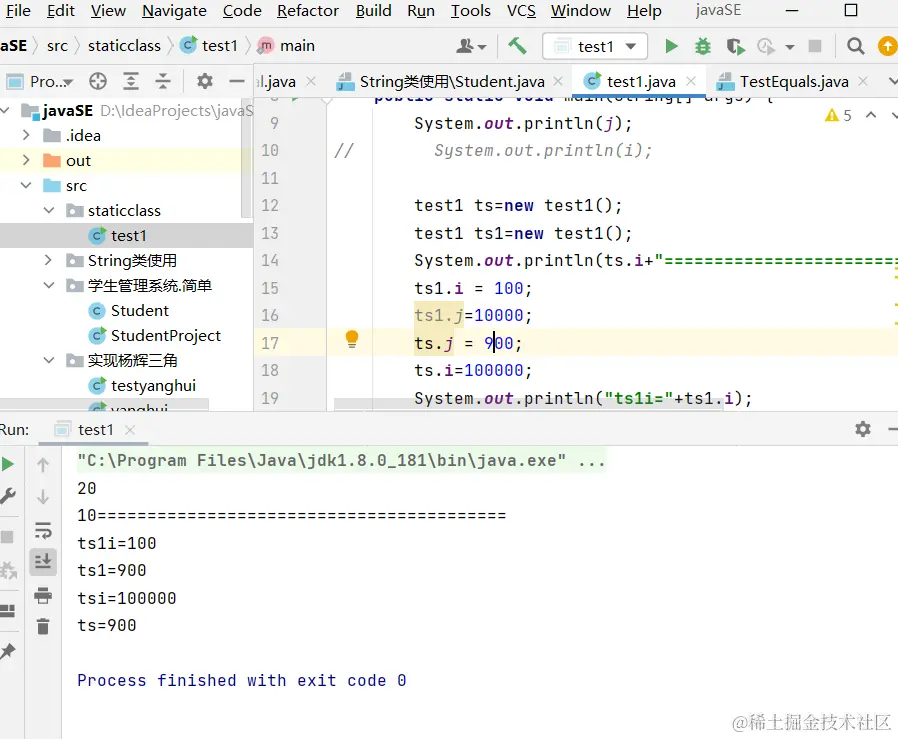Image resolution: width=898 pixels, height=739 pixels.
Task: Expand the String类使用 package
Action: point(49,260)
